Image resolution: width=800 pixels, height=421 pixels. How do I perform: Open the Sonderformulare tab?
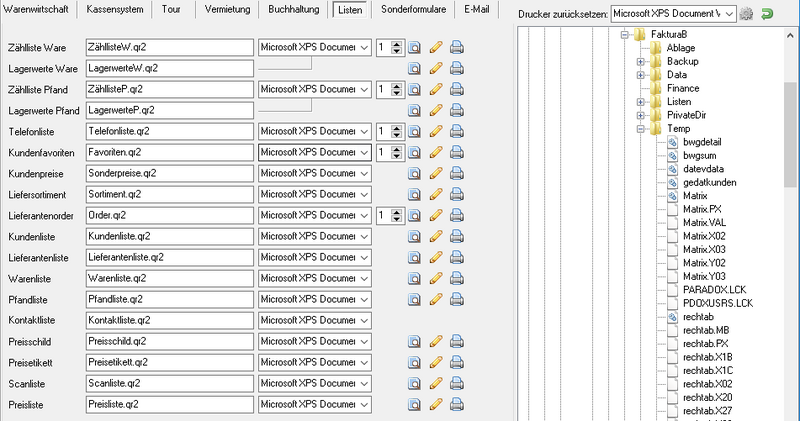click(411, 10)
